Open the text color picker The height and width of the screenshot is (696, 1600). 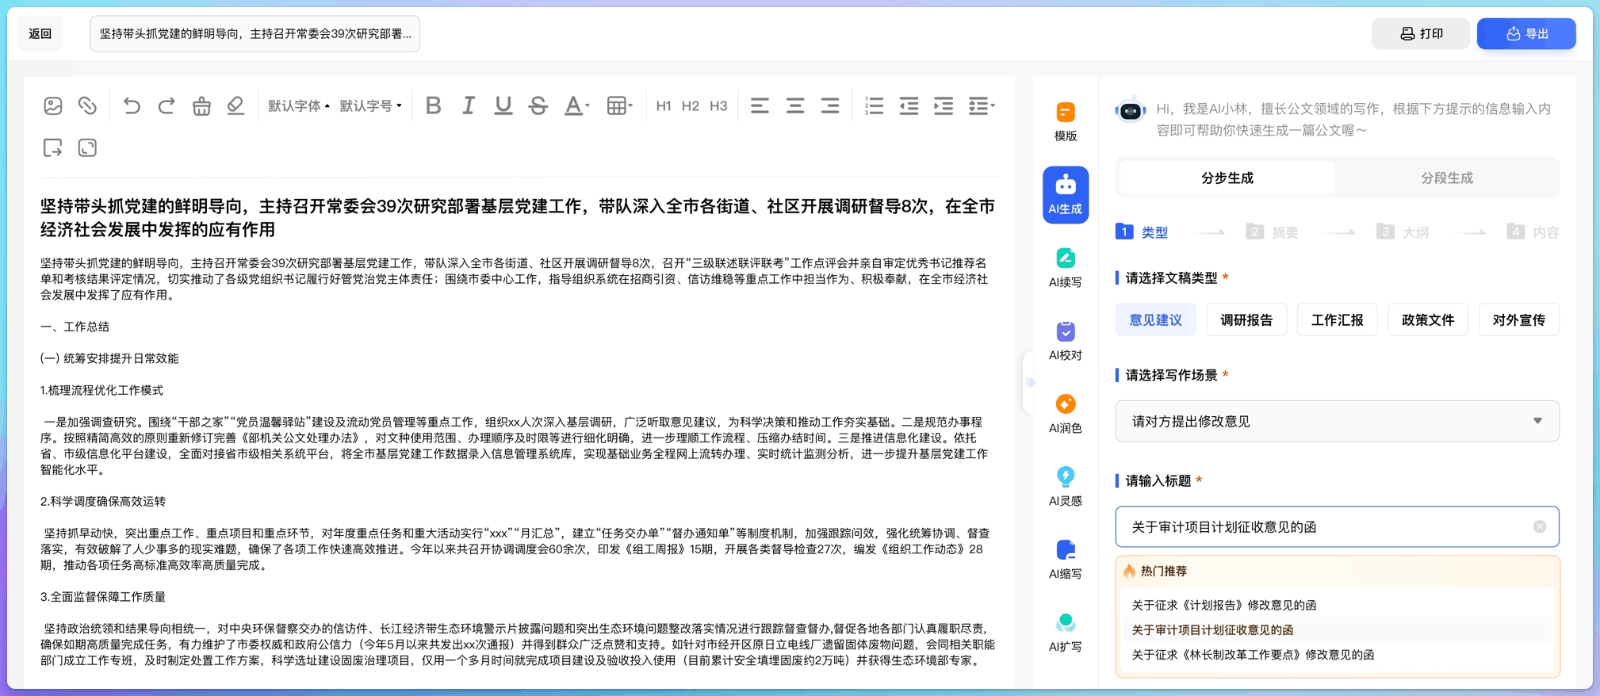[576, 106]
